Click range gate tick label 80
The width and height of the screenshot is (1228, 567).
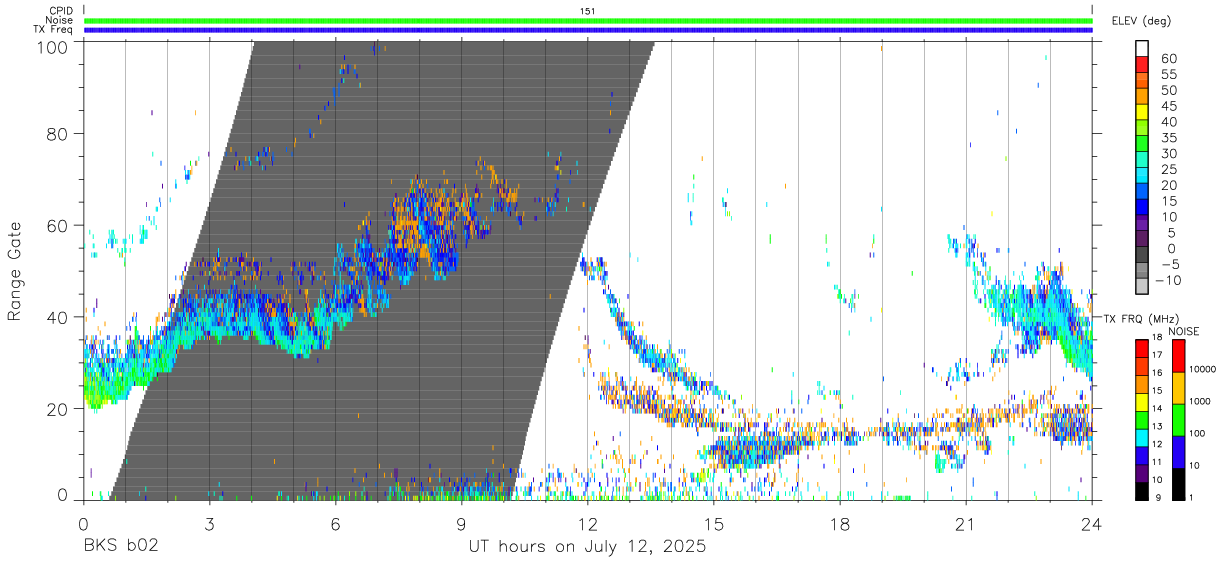click(x=57, y=134)
